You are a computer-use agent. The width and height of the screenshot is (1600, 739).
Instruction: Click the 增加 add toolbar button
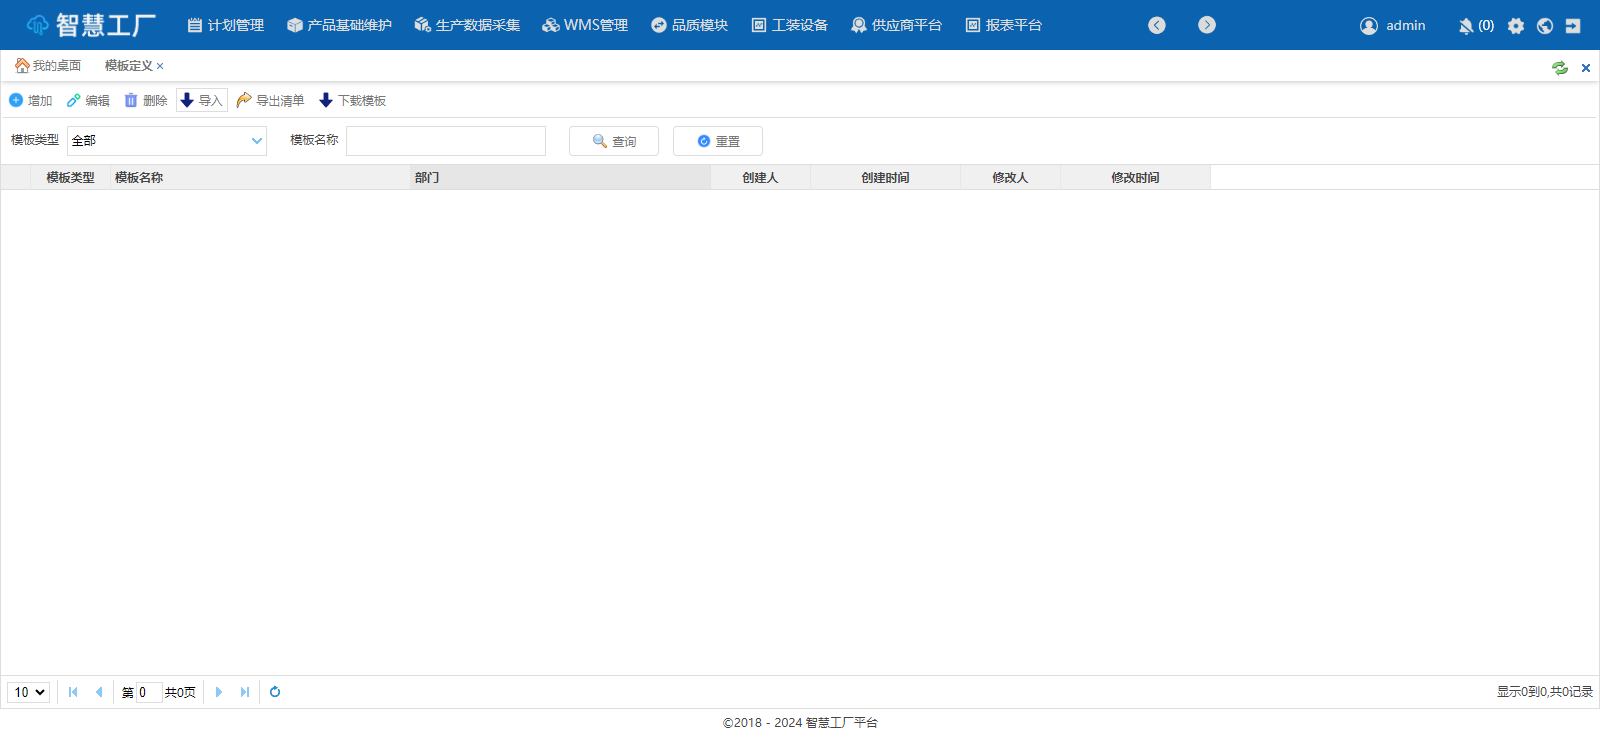(31, 101)
